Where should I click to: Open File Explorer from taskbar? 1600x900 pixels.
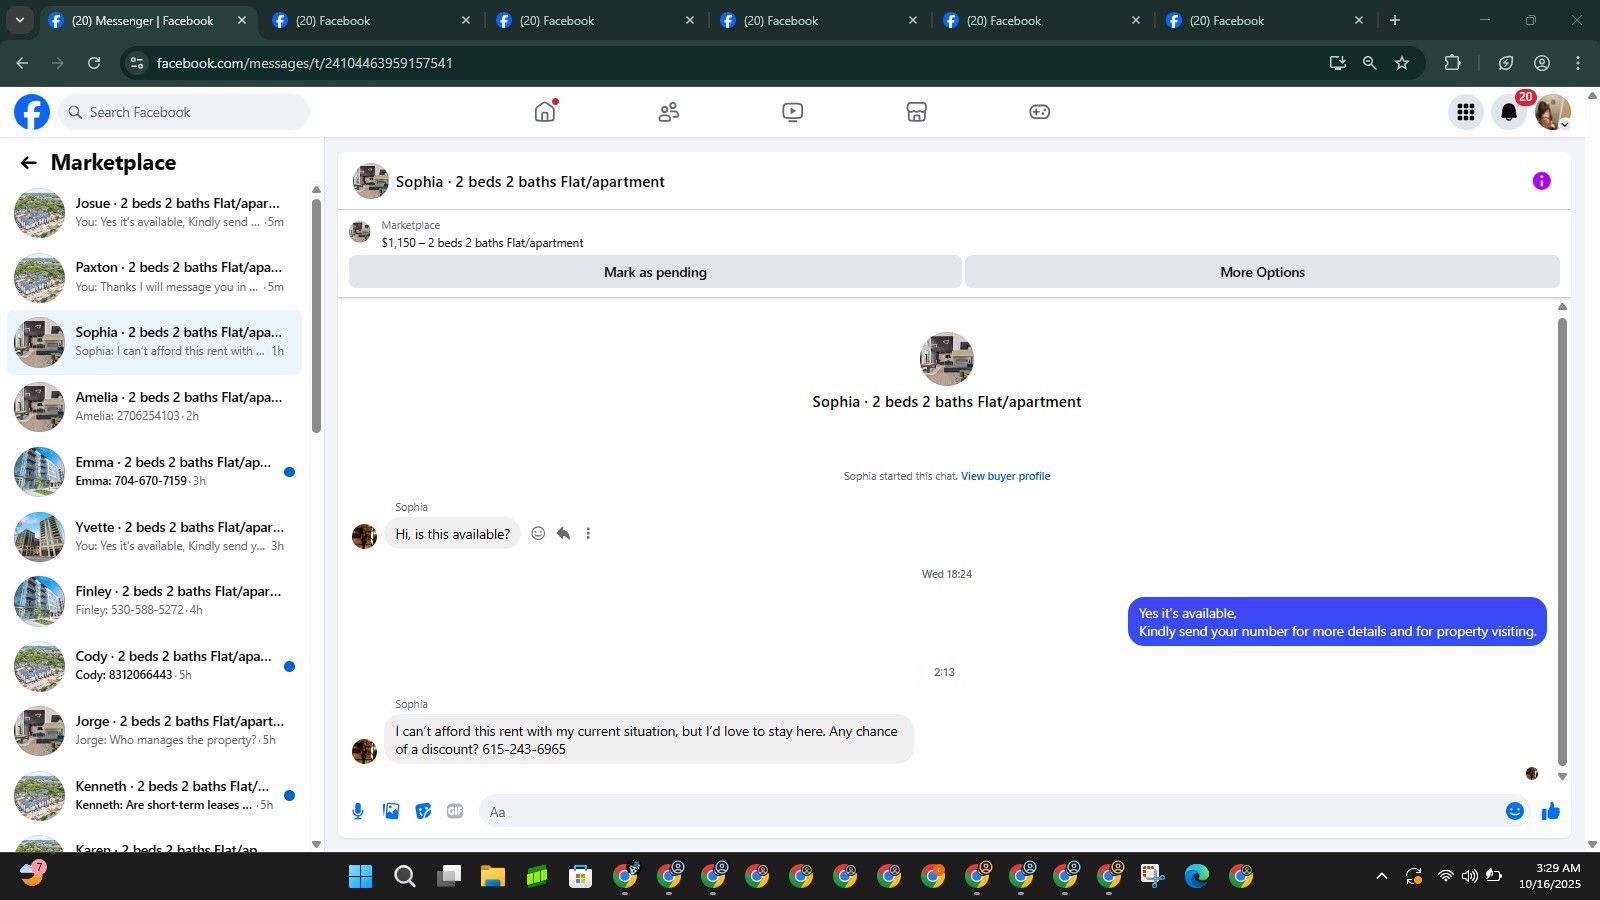[x=493, y=877]
